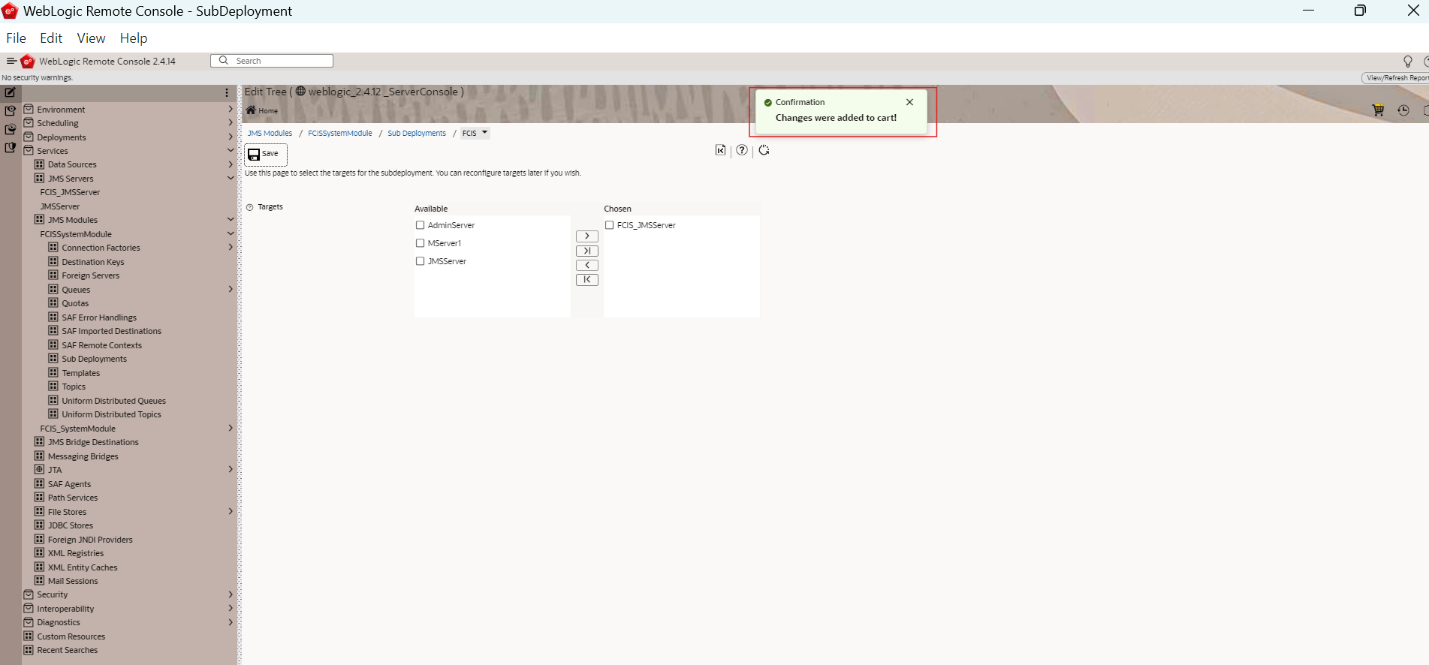Click the View/Refresh Report button
This screenshot has width=1429, height=665.
[1395, 77]
